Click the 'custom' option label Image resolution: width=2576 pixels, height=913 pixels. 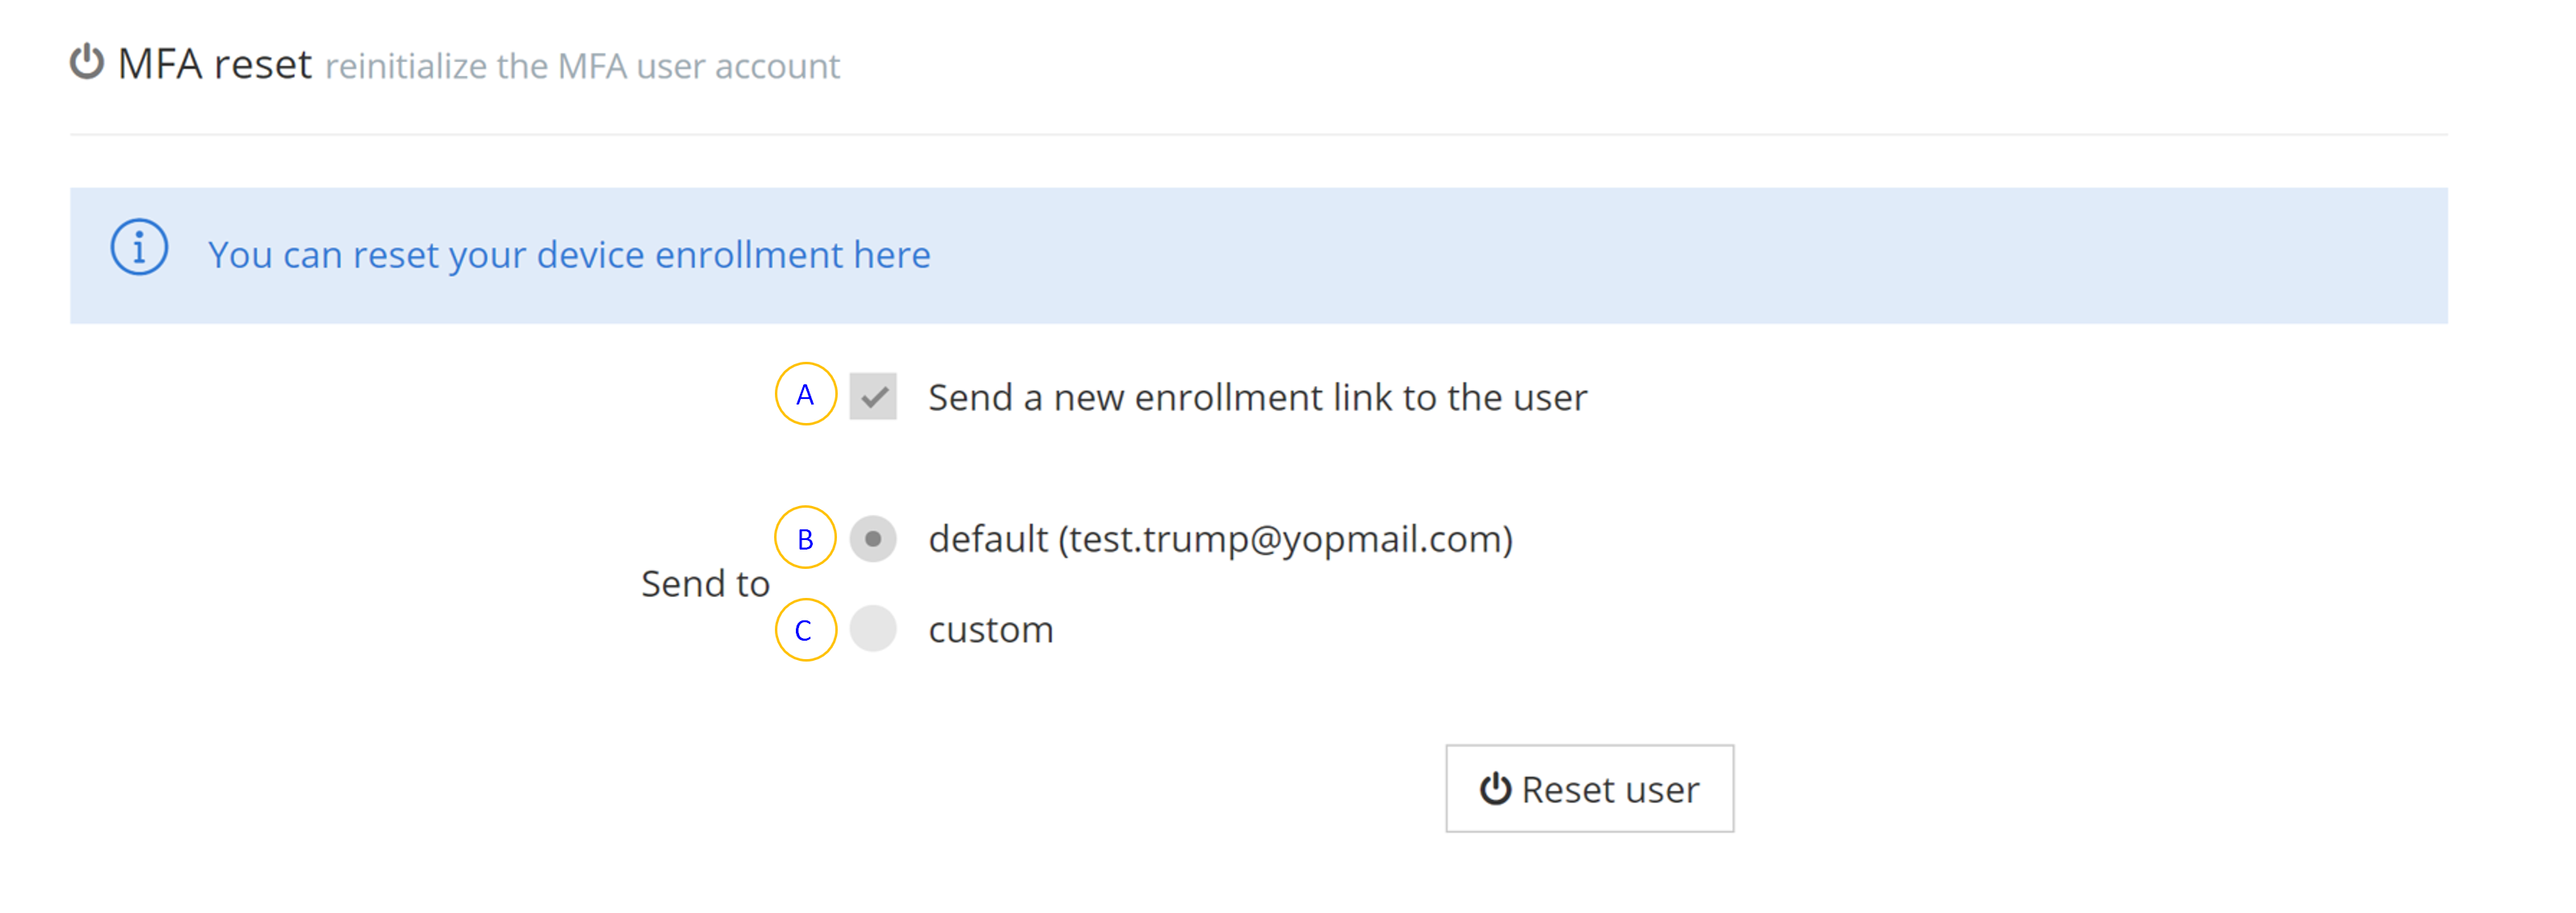(991, 630)
